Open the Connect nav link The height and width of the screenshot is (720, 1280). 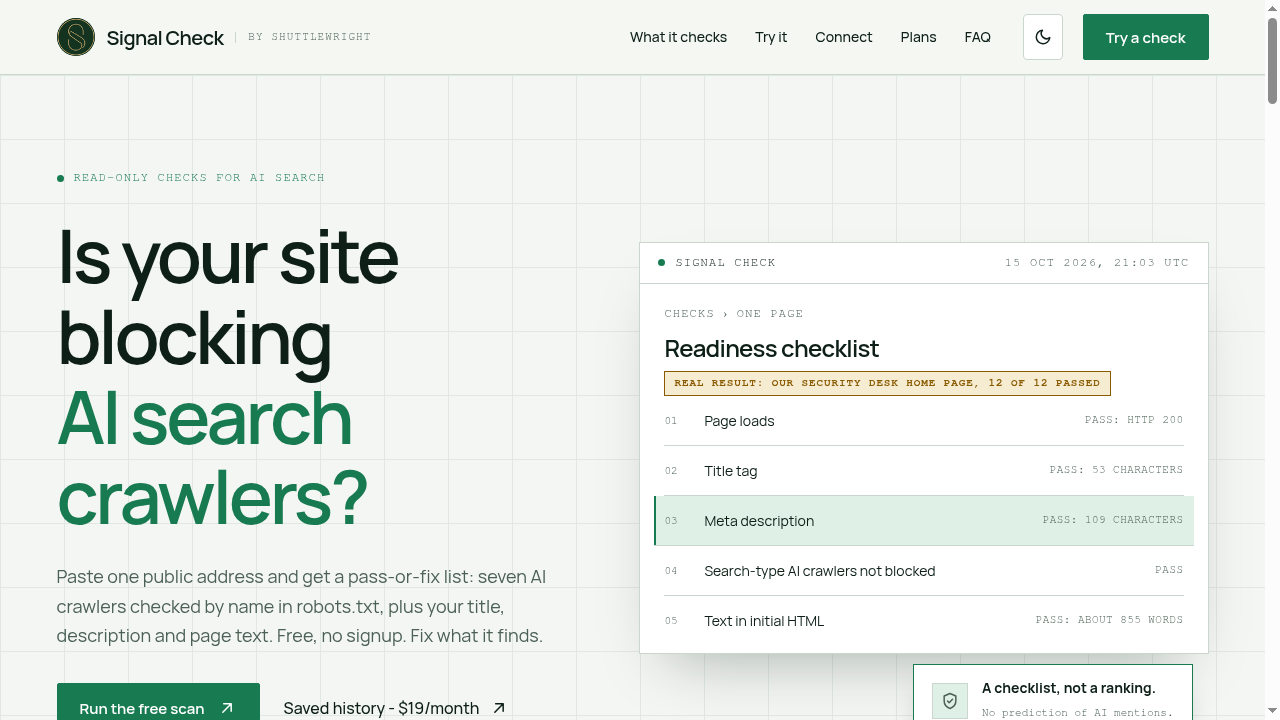(844, 37)
